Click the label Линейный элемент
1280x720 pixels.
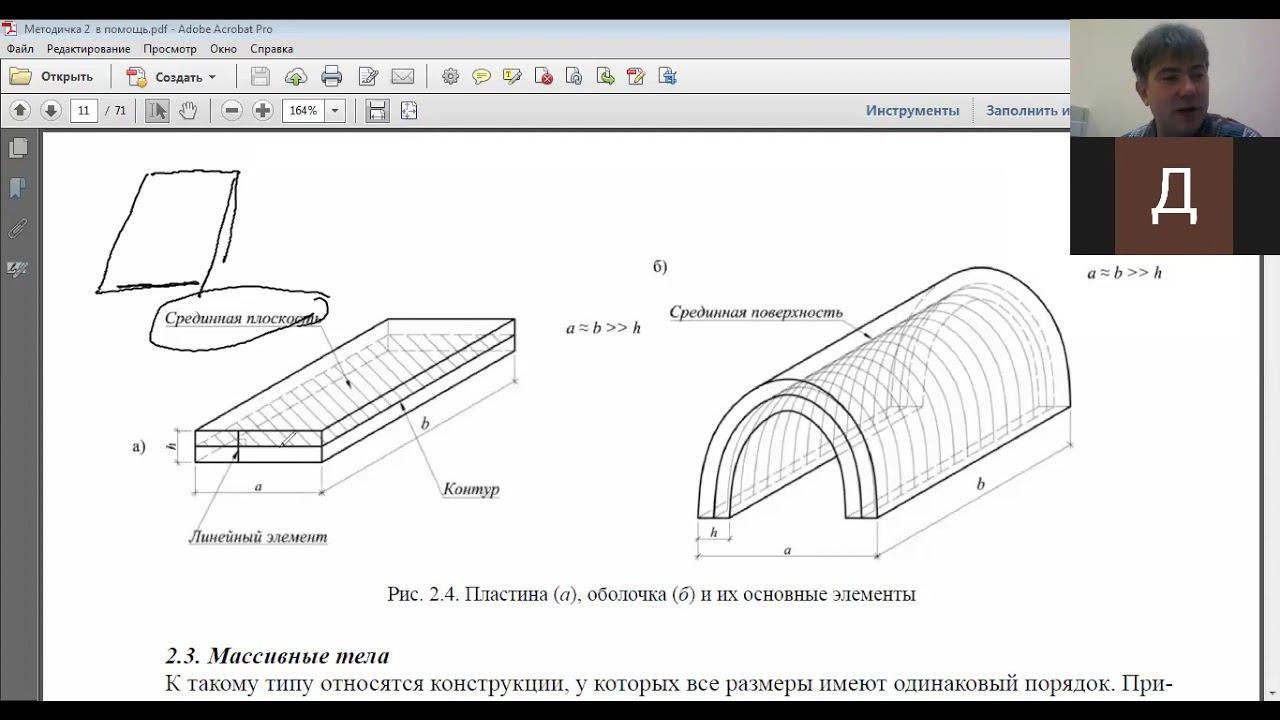click(x=258, y=537)
